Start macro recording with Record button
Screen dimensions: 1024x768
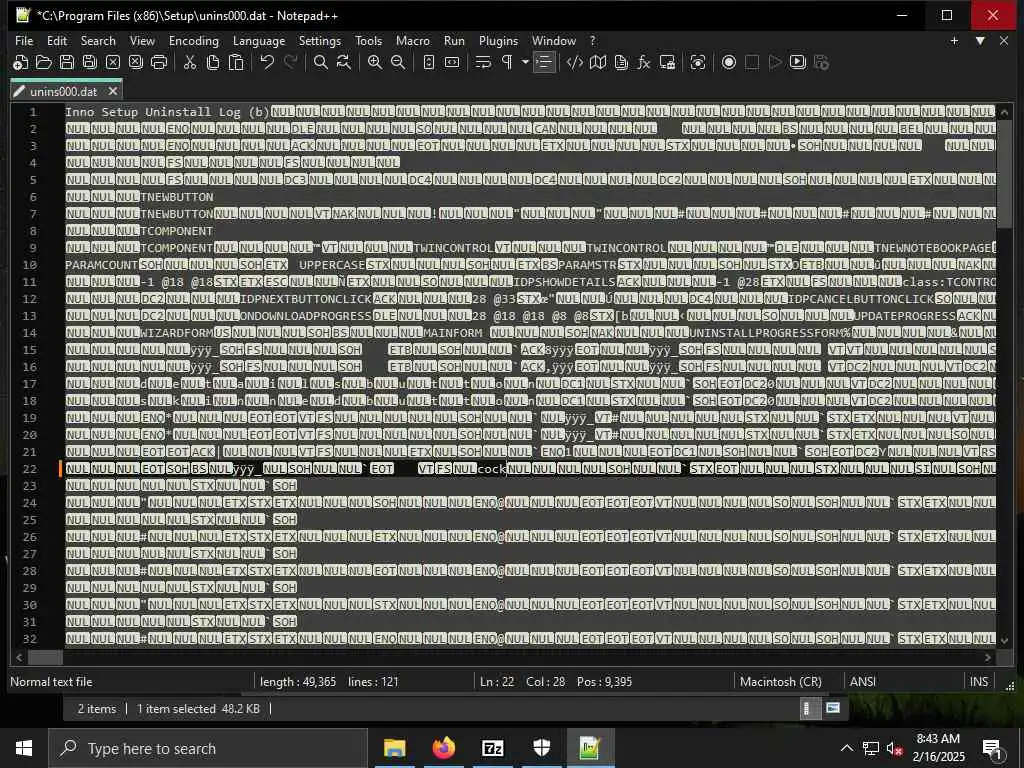coord(729,63)
